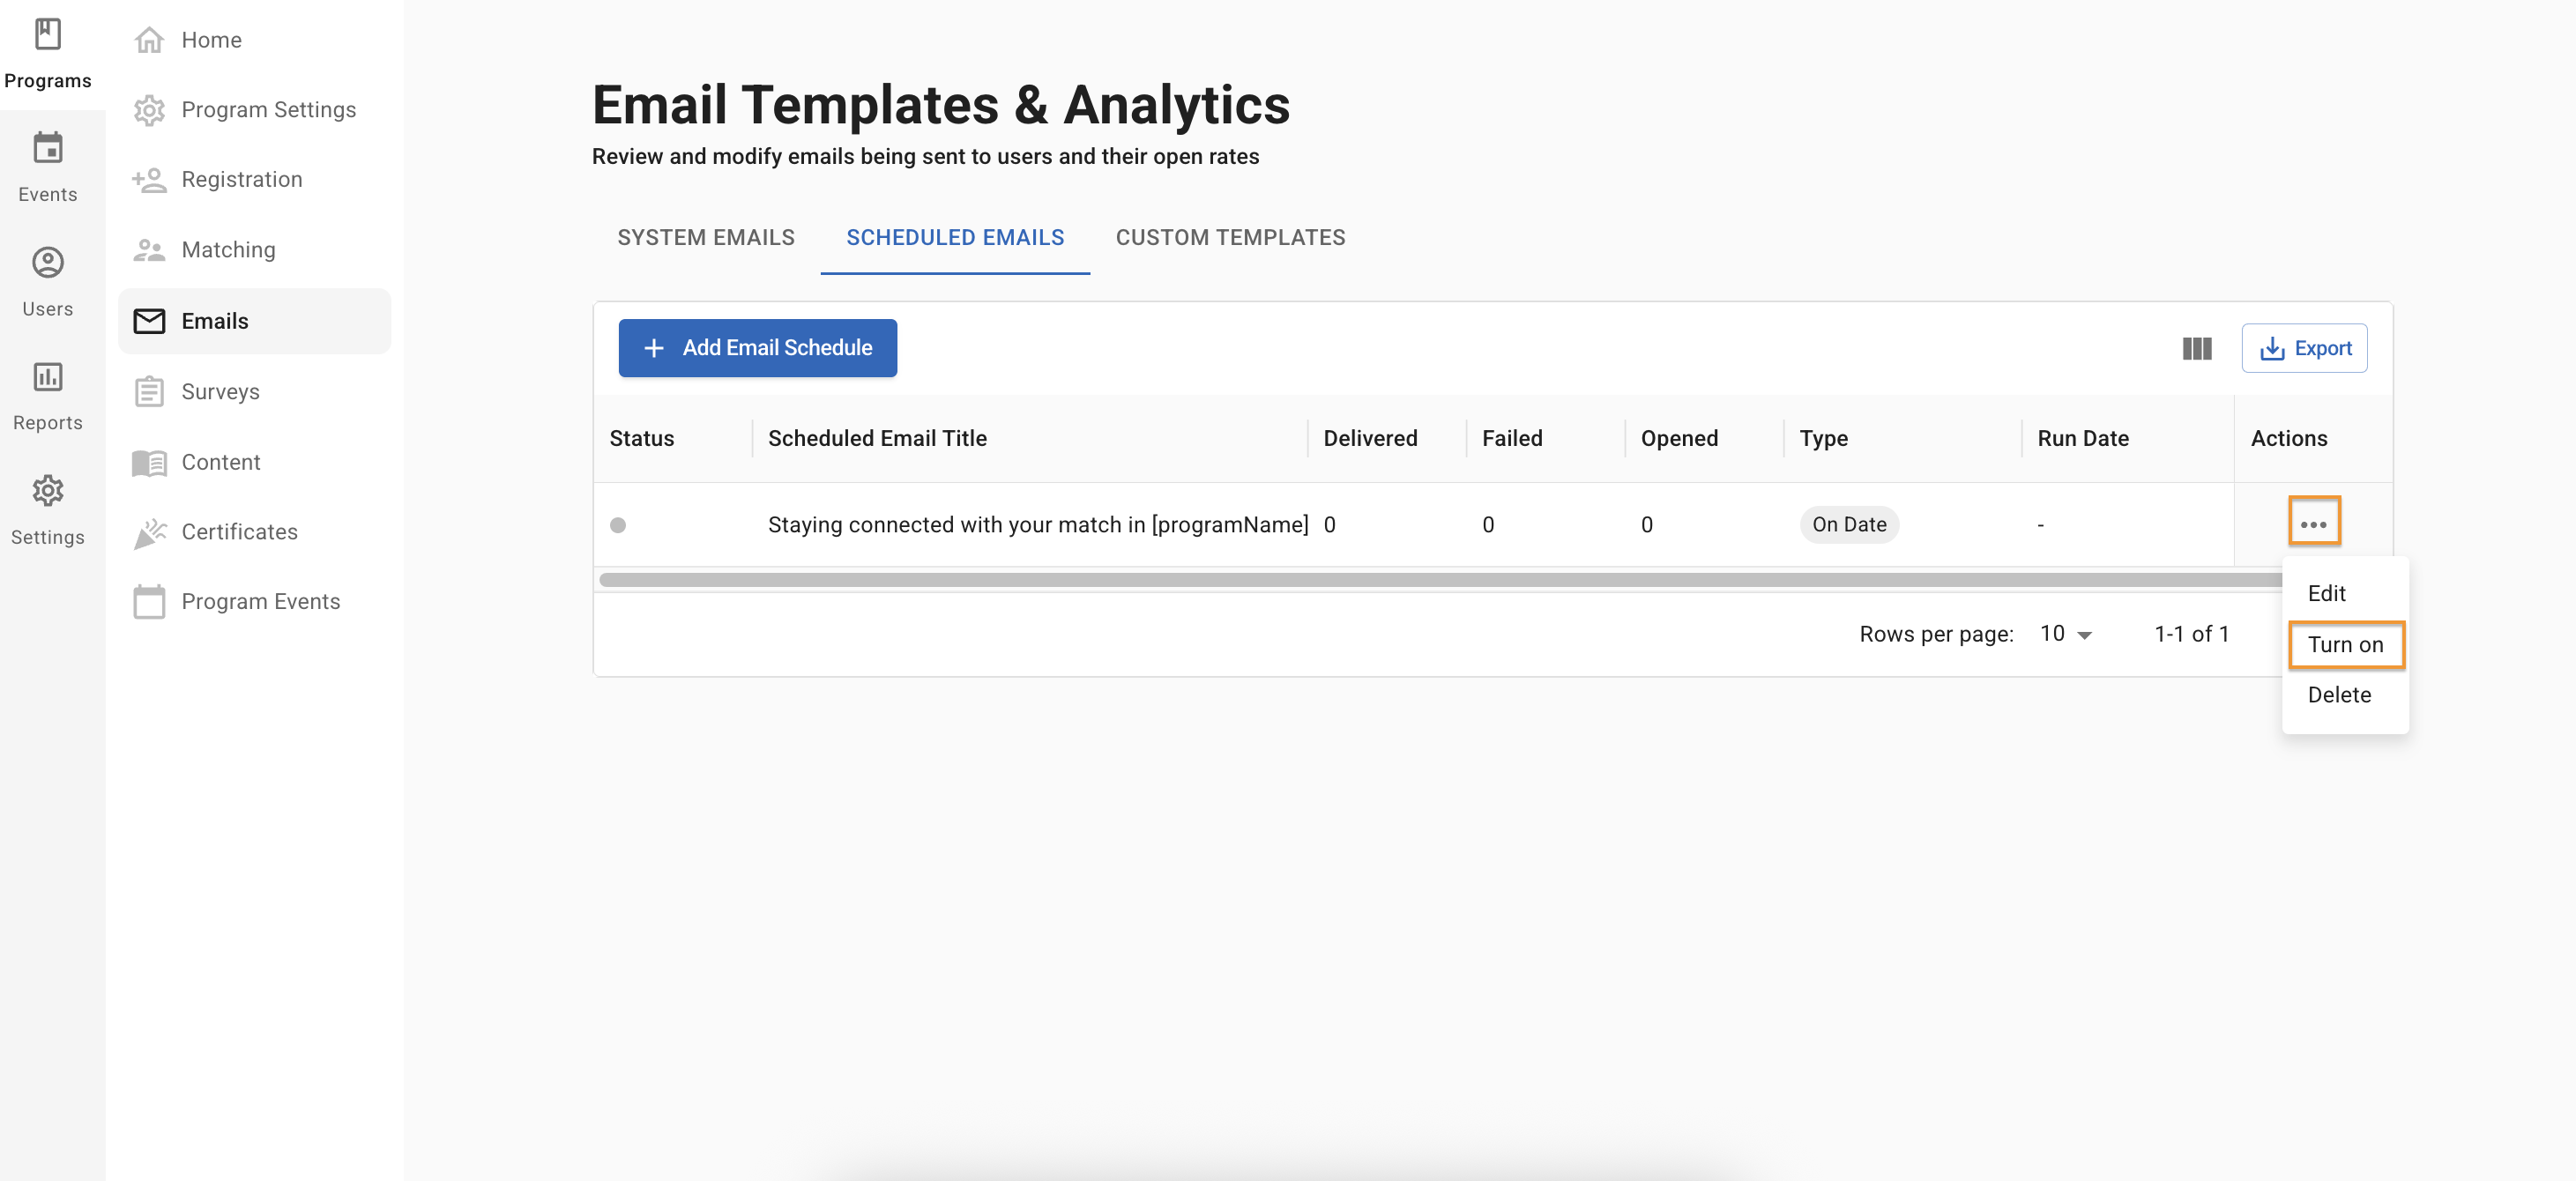Select Turn on in actions menu
Image resolution: width=2576 pixels, height=1181 pixels.
click(2344, 645)
